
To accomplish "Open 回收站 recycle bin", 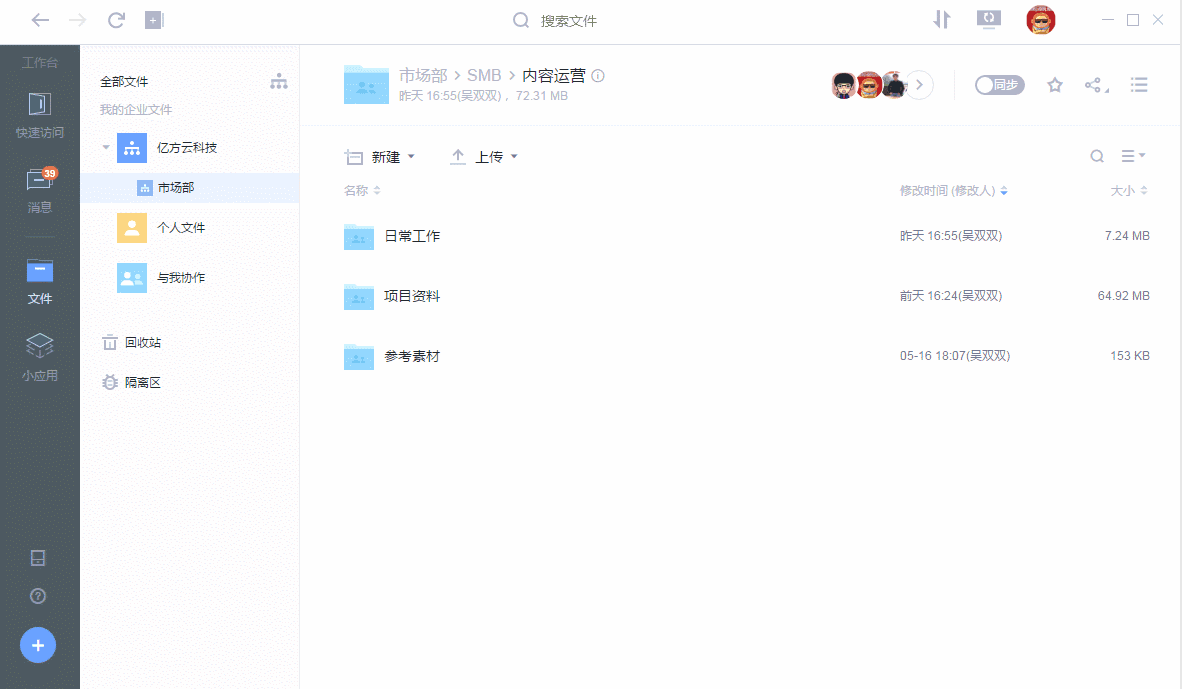I will pos(139,342).
